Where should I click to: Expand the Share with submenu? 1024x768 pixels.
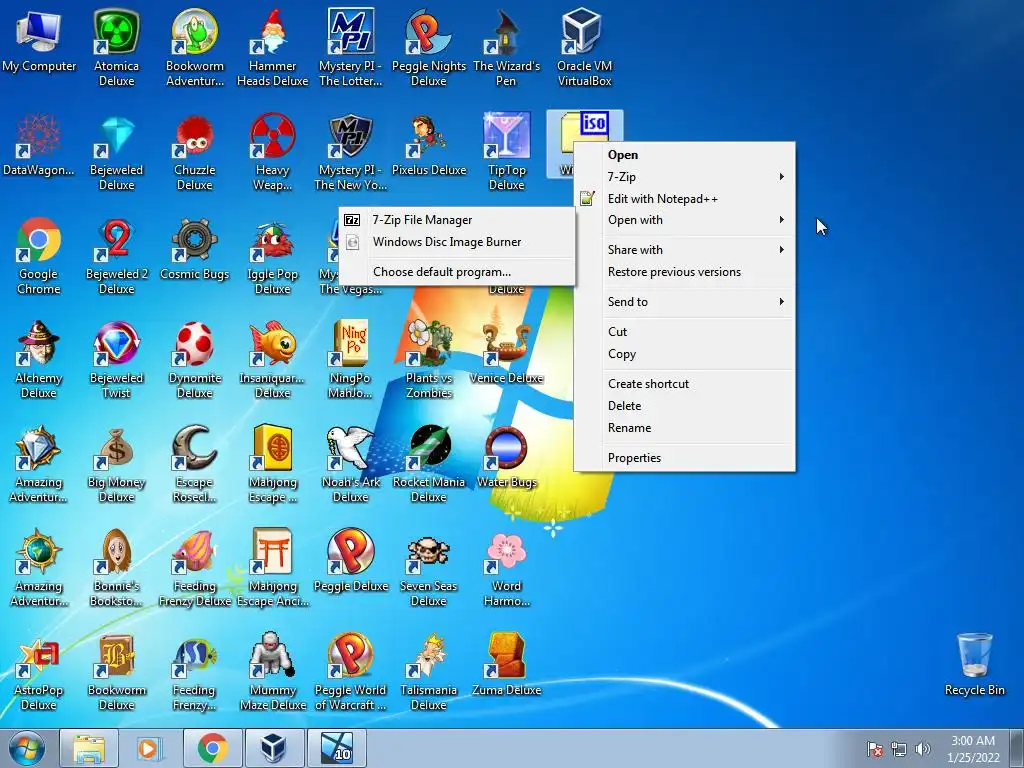click(x=684, y=249)
